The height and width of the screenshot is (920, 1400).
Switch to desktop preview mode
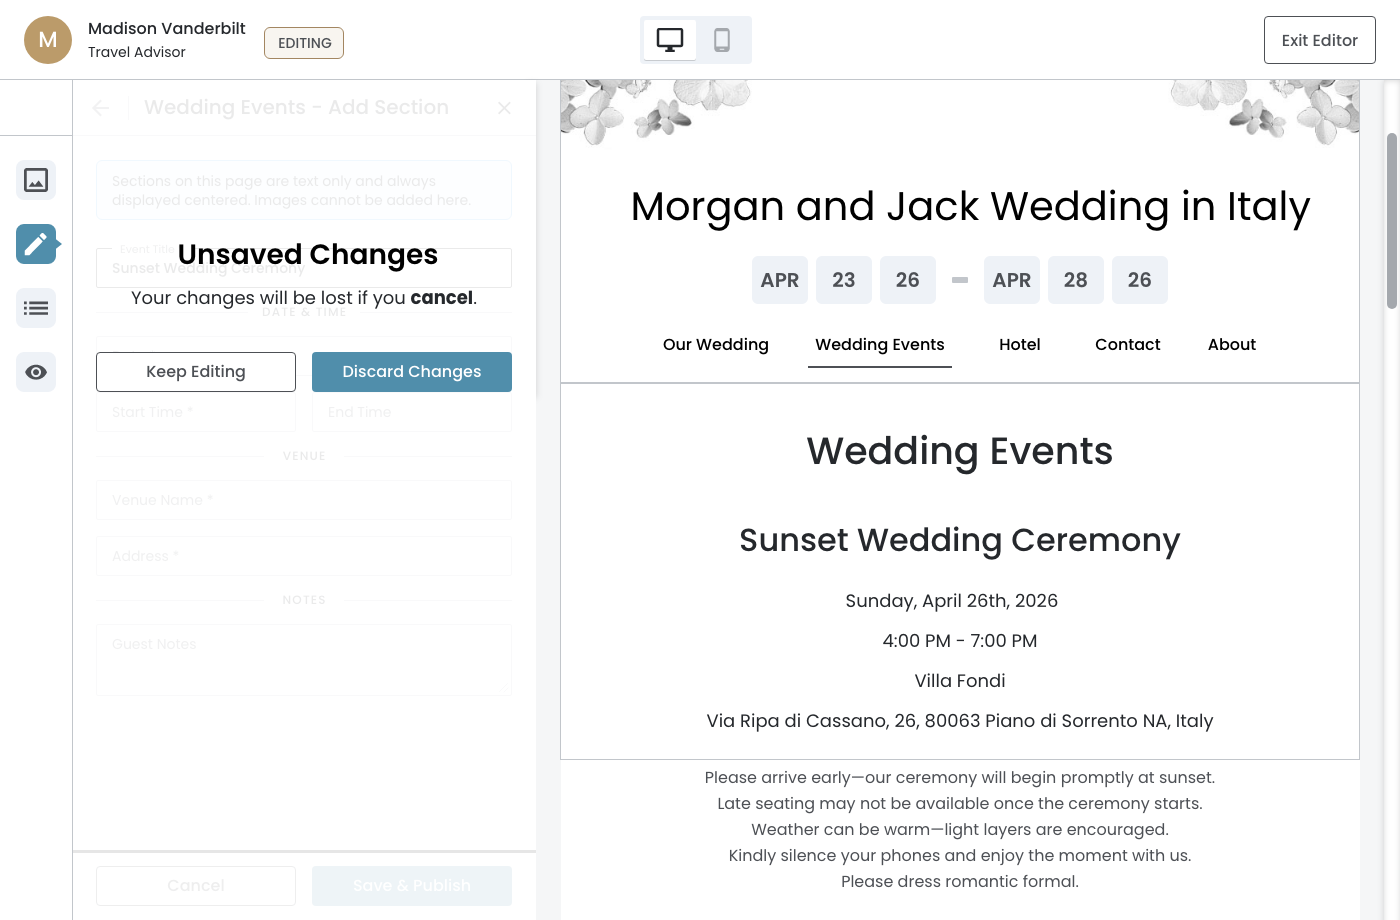click(x=670, y=40)
